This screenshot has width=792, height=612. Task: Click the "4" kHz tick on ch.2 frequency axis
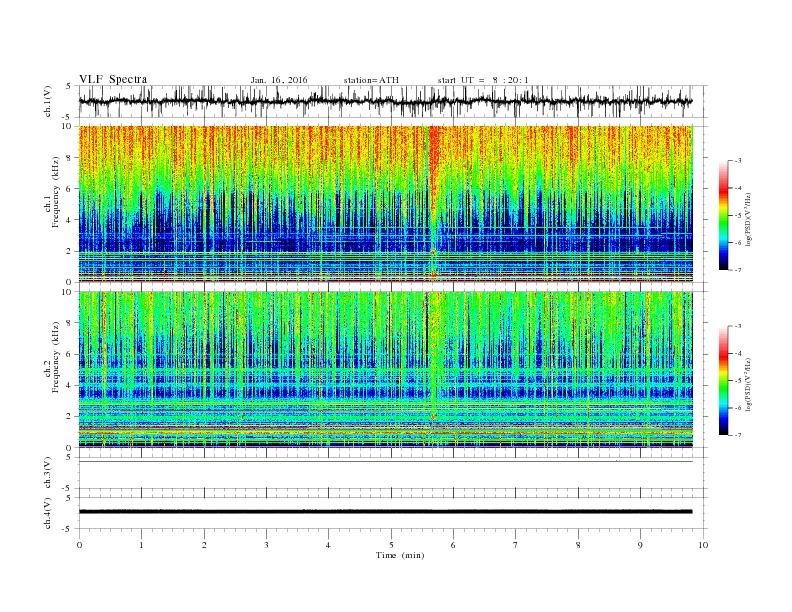(70, 385)
